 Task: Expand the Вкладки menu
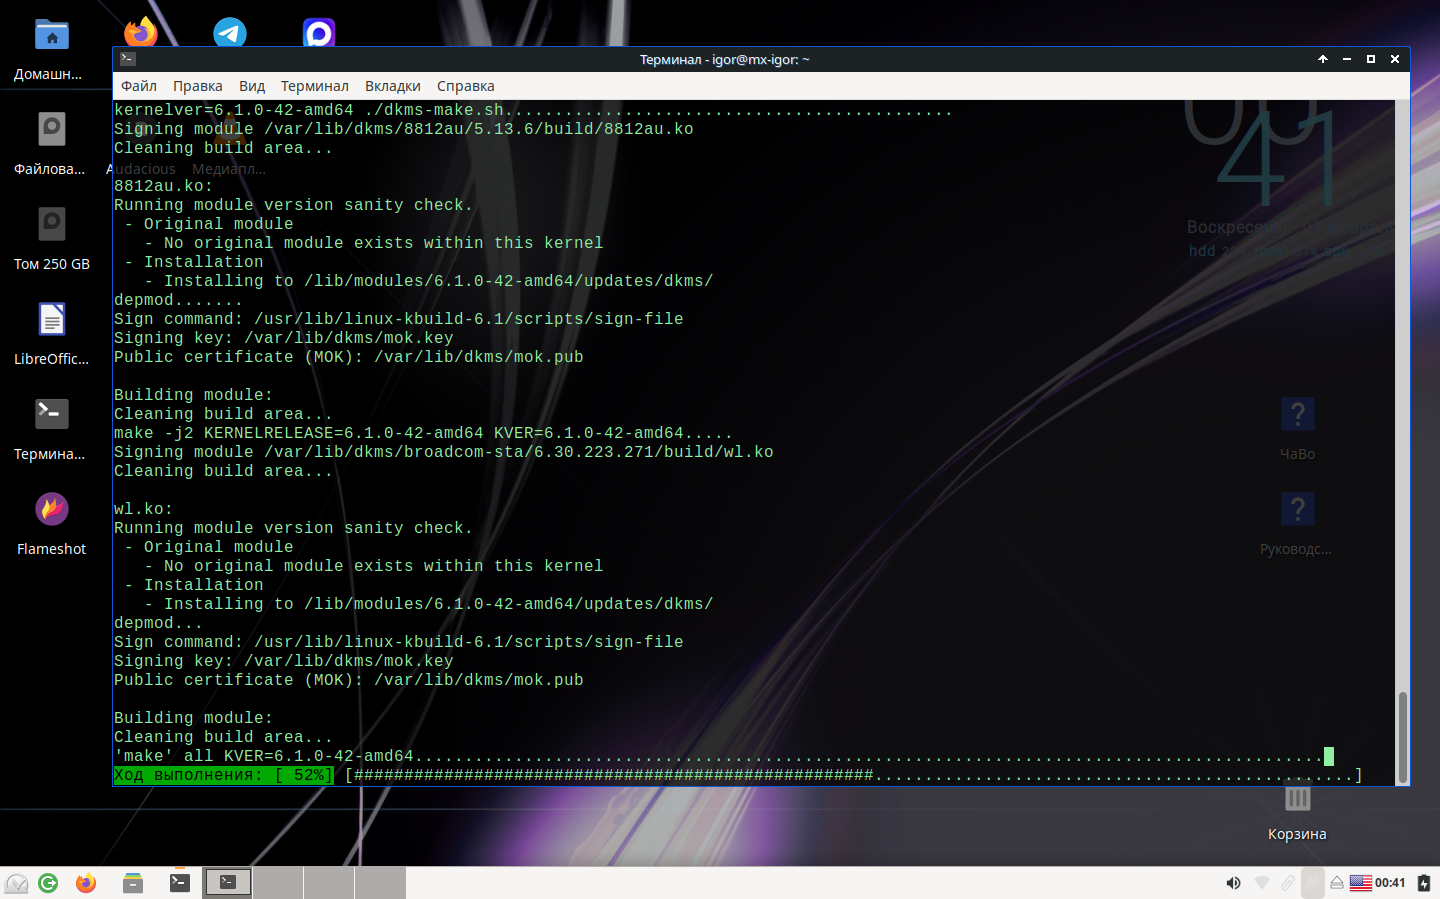pos(392,86)
